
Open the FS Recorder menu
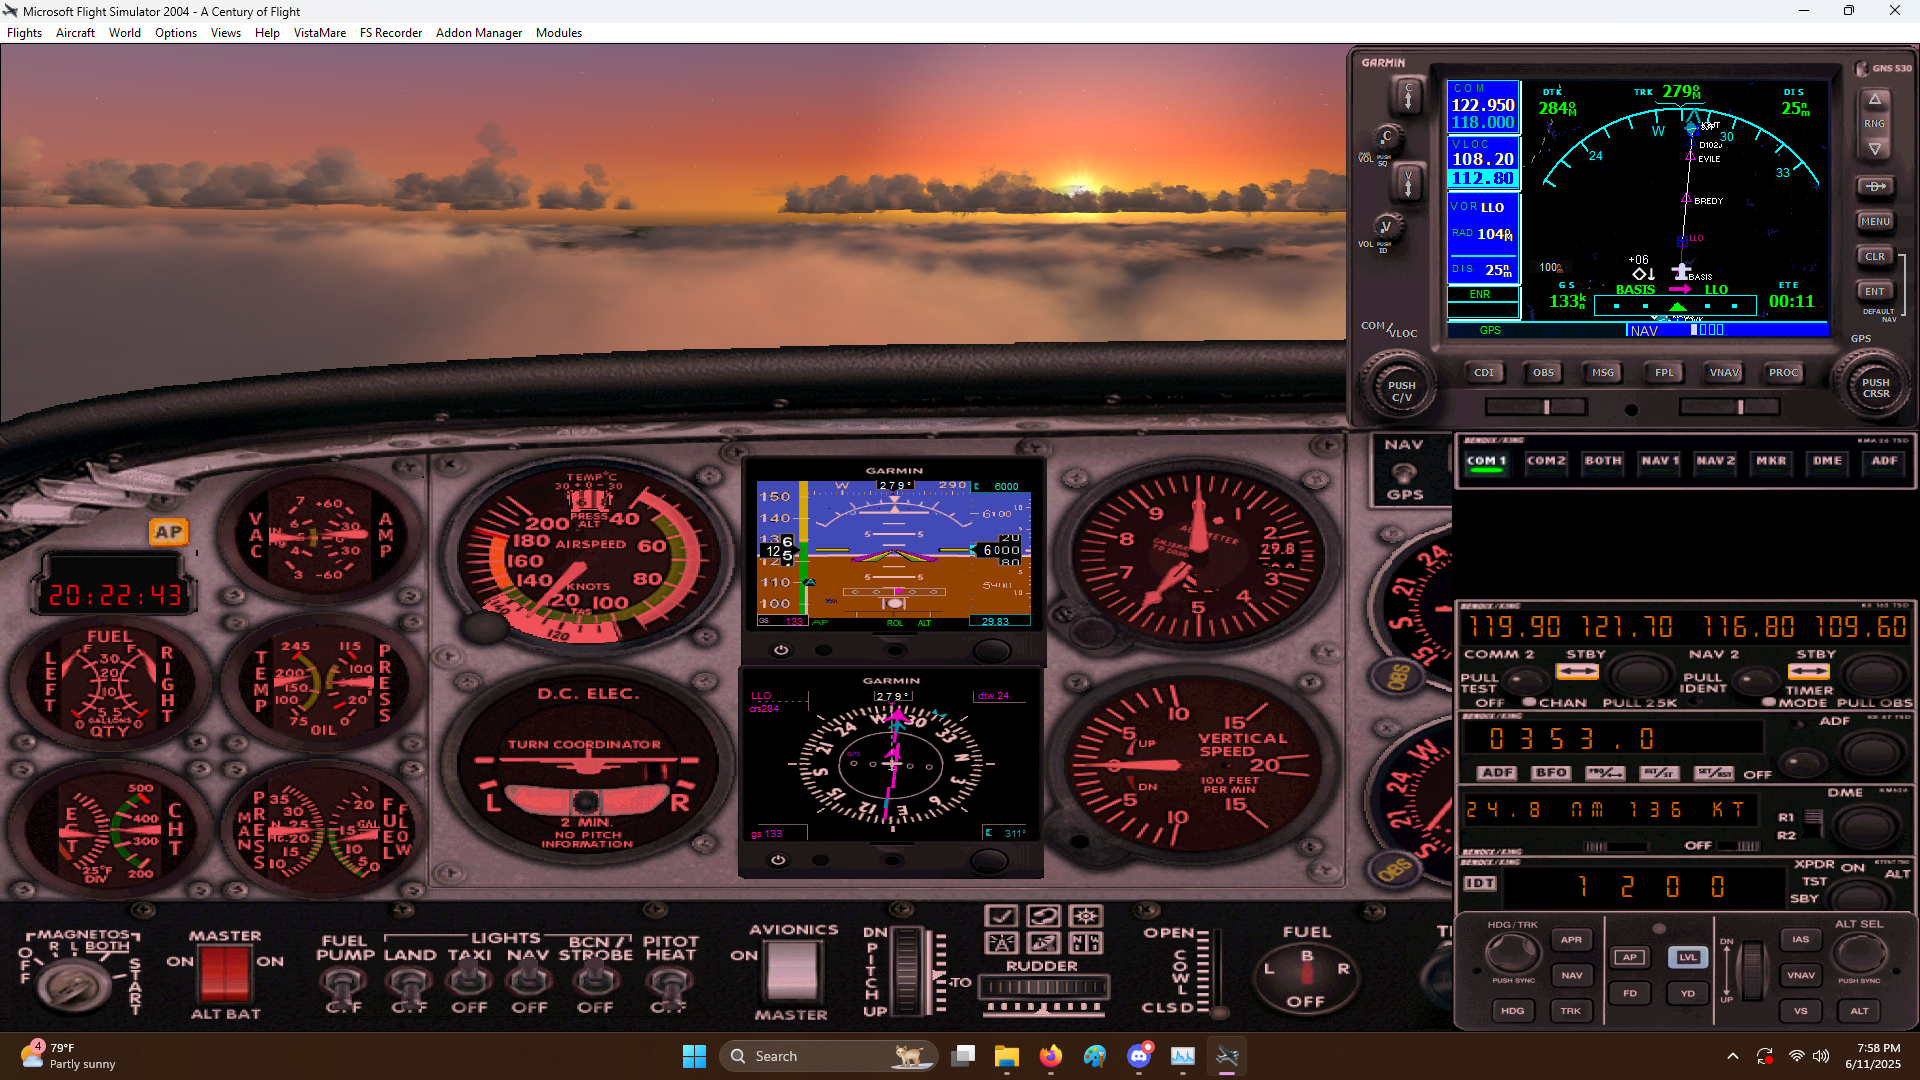[391, 33]
